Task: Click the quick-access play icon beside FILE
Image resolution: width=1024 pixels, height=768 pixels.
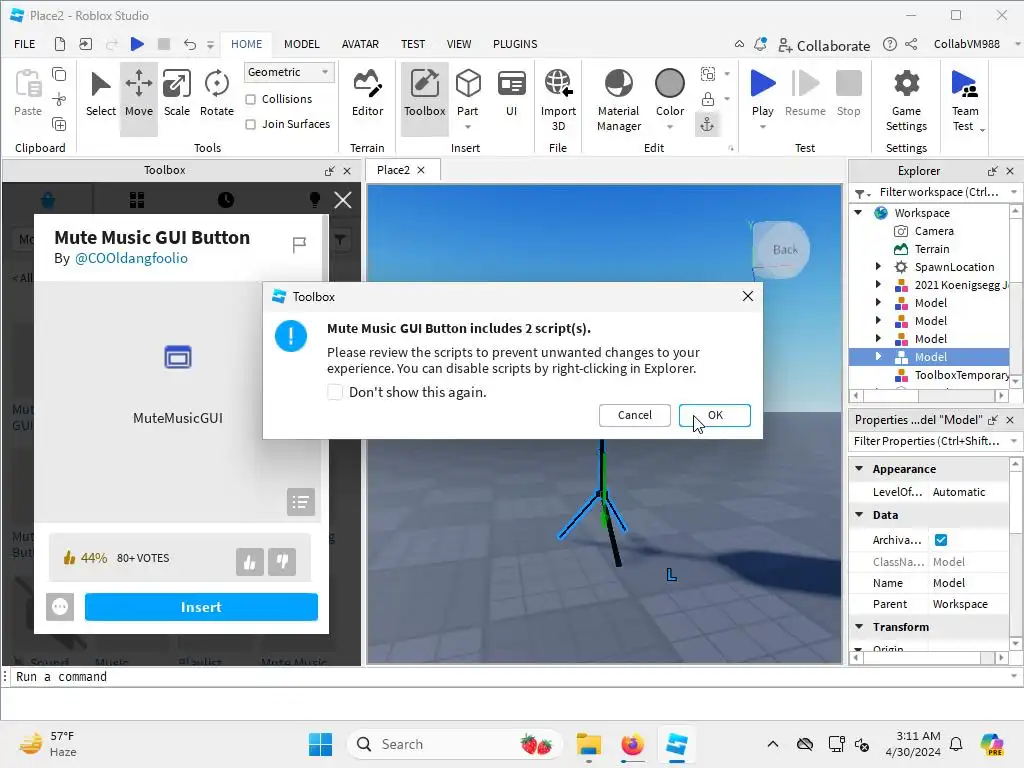Action: (137, 44)
